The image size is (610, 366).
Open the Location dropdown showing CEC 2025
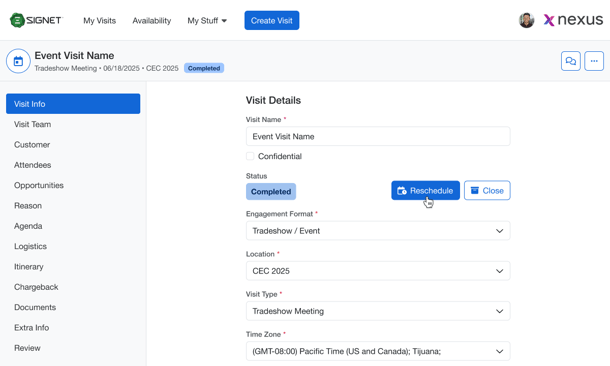[378, 271]
